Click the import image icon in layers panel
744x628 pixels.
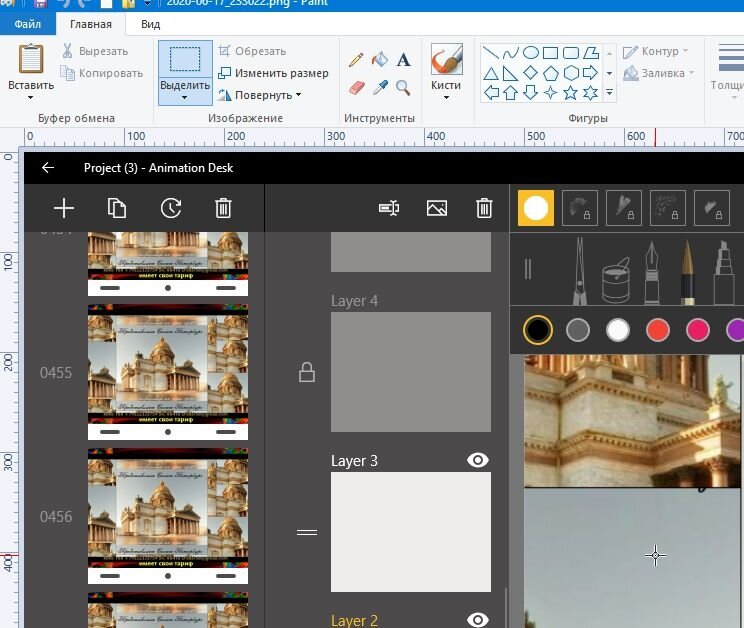tap(437, 208)
